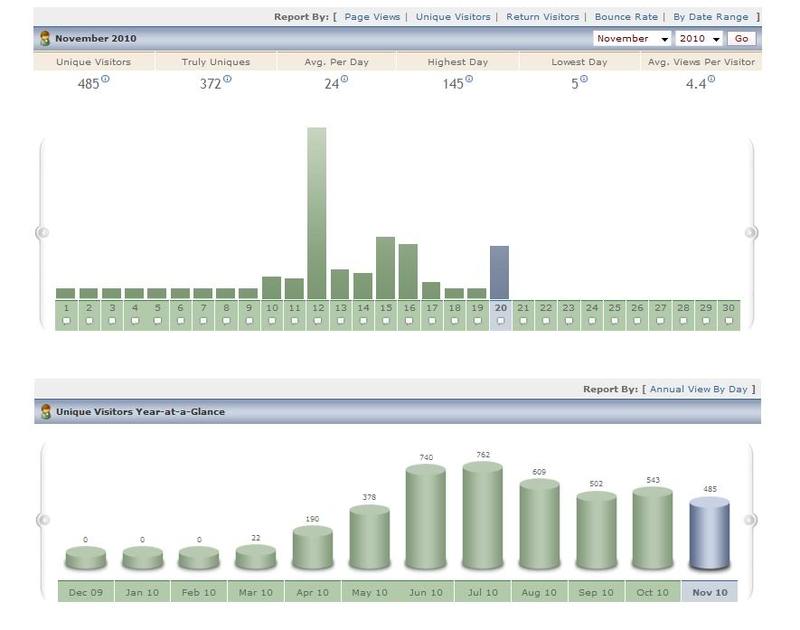800x630 pixels.
Task: Select day 21 label in the daily axis
Action: coord(523,308)
